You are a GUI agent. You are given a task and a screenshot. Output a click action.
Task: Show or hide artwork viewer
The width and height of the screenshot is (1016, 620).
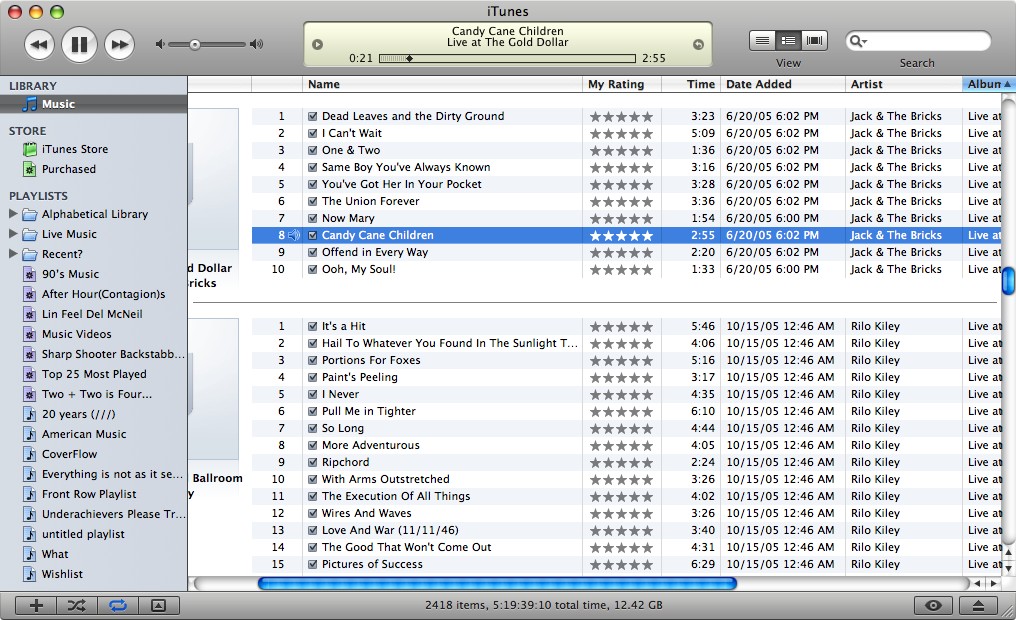tap(158, 606)
